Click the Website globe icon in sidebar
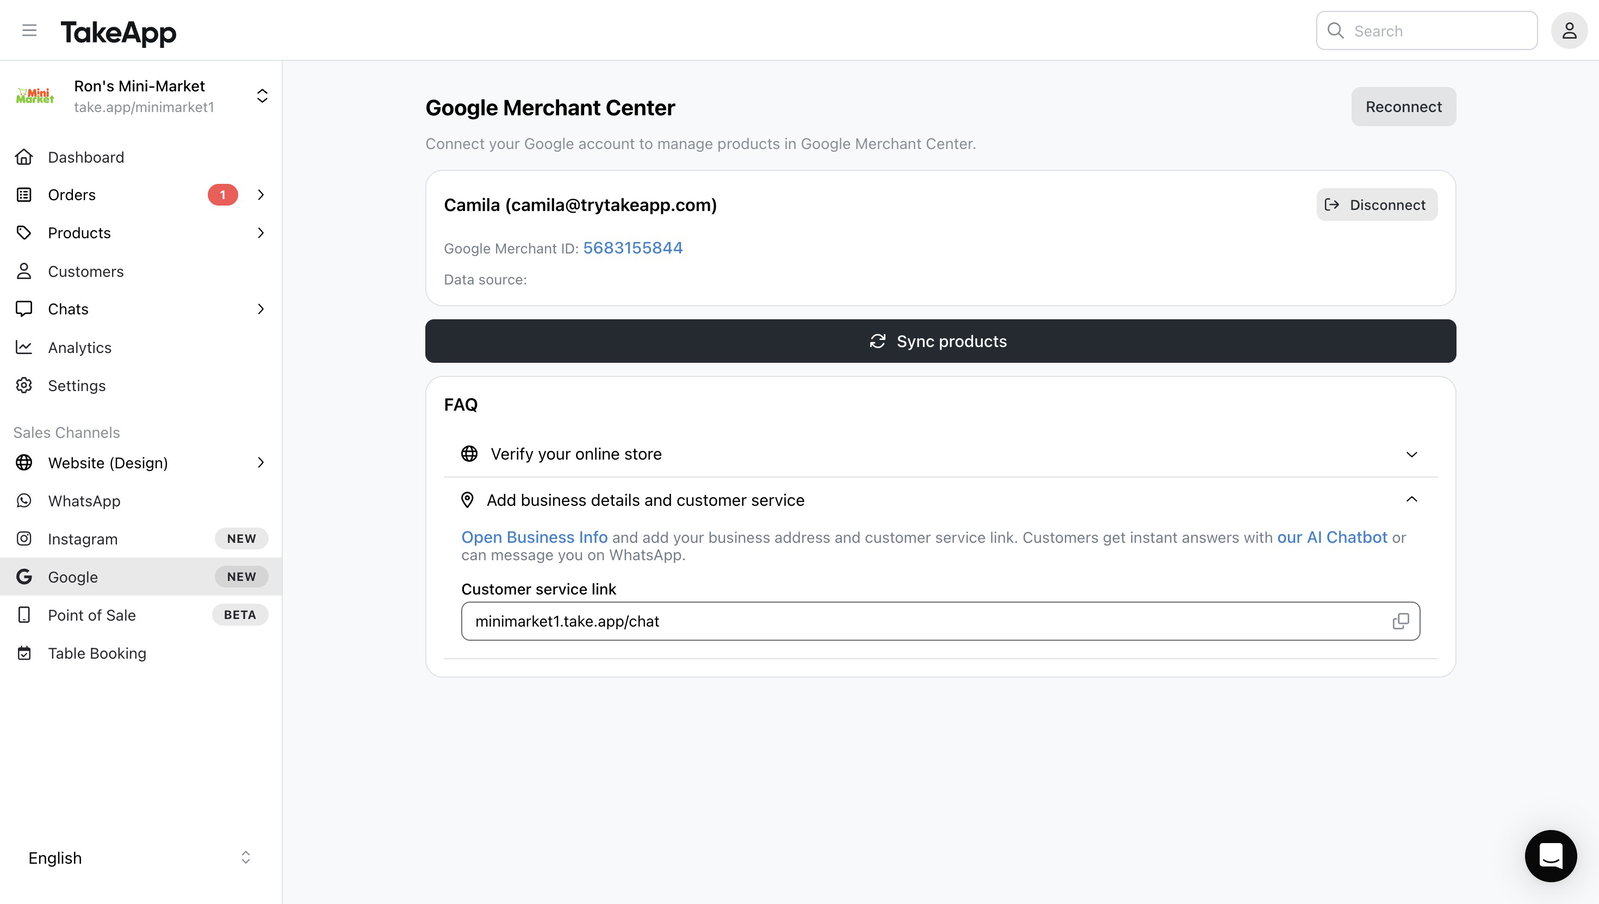 pyautogui.click(x=24, y=462)
